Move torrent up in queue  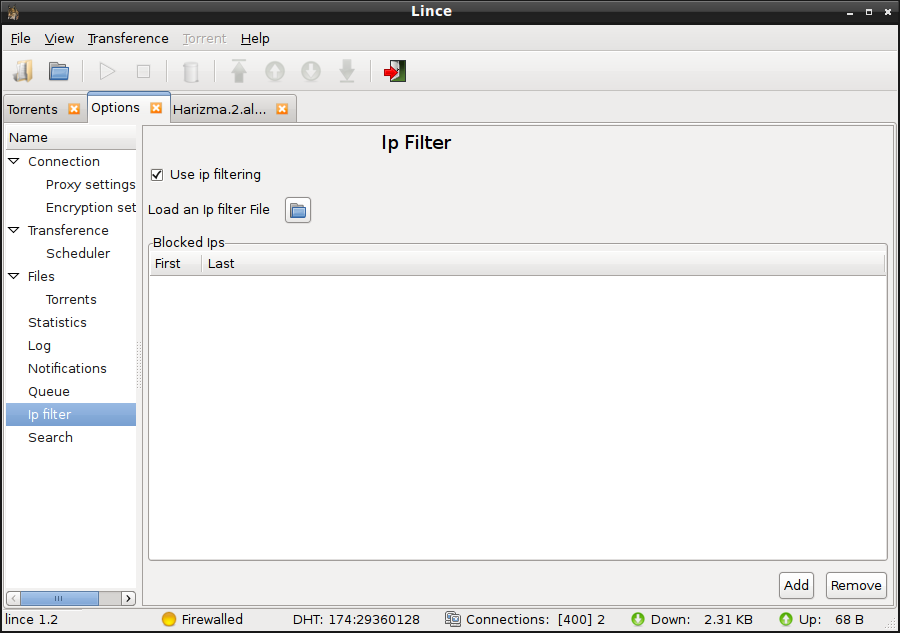(275, 72)
